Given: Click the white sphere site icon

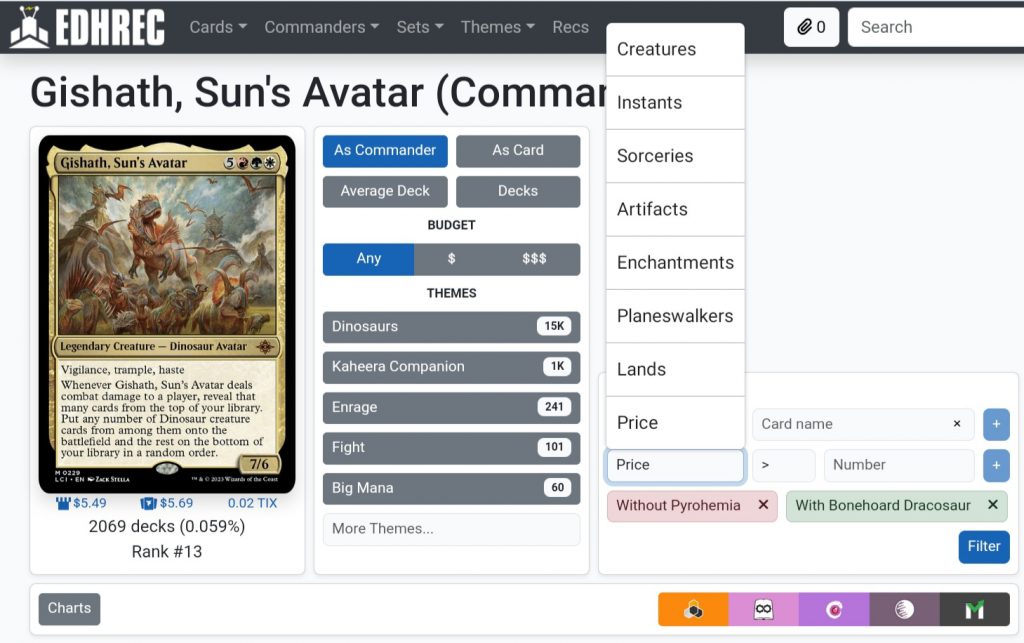Looking at the screenshot, I should coord(904,608).
